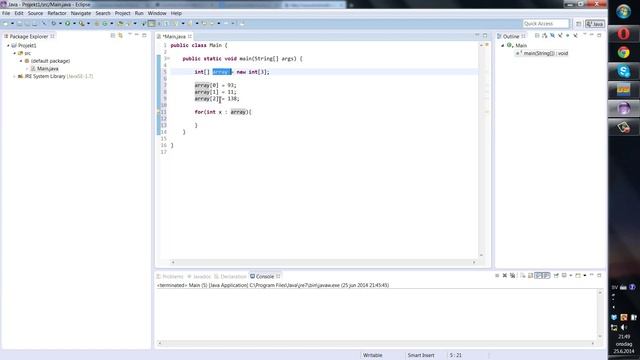Collapse the (default package) node

point(21,61)
